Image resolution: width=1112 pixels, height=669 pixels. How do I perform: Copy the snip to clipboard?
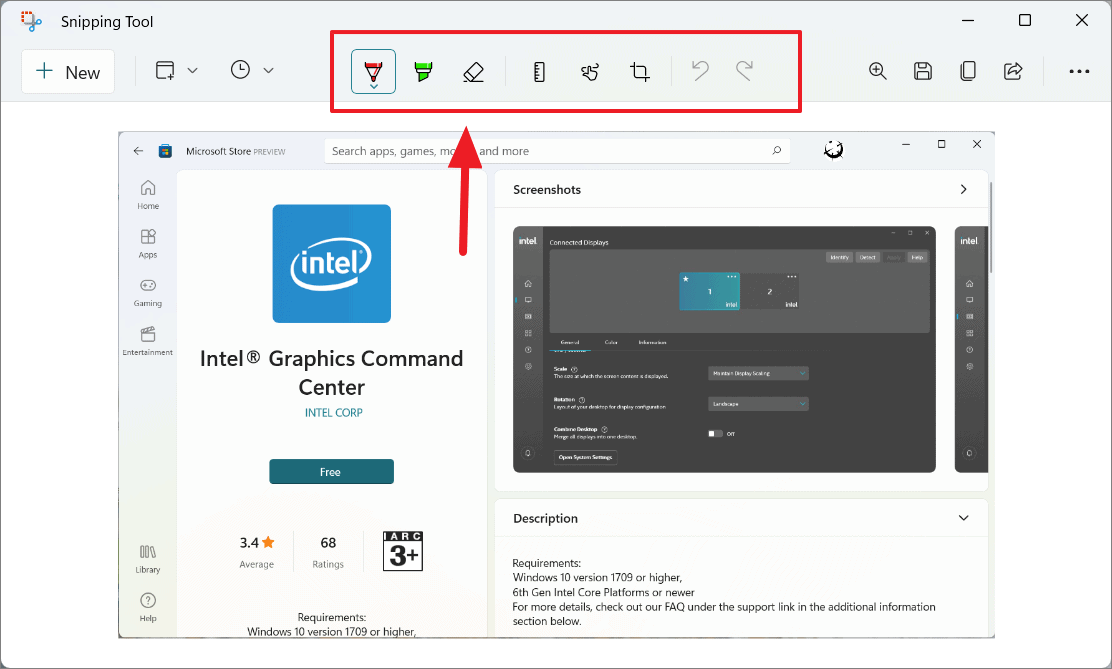[x=968, y=71]
